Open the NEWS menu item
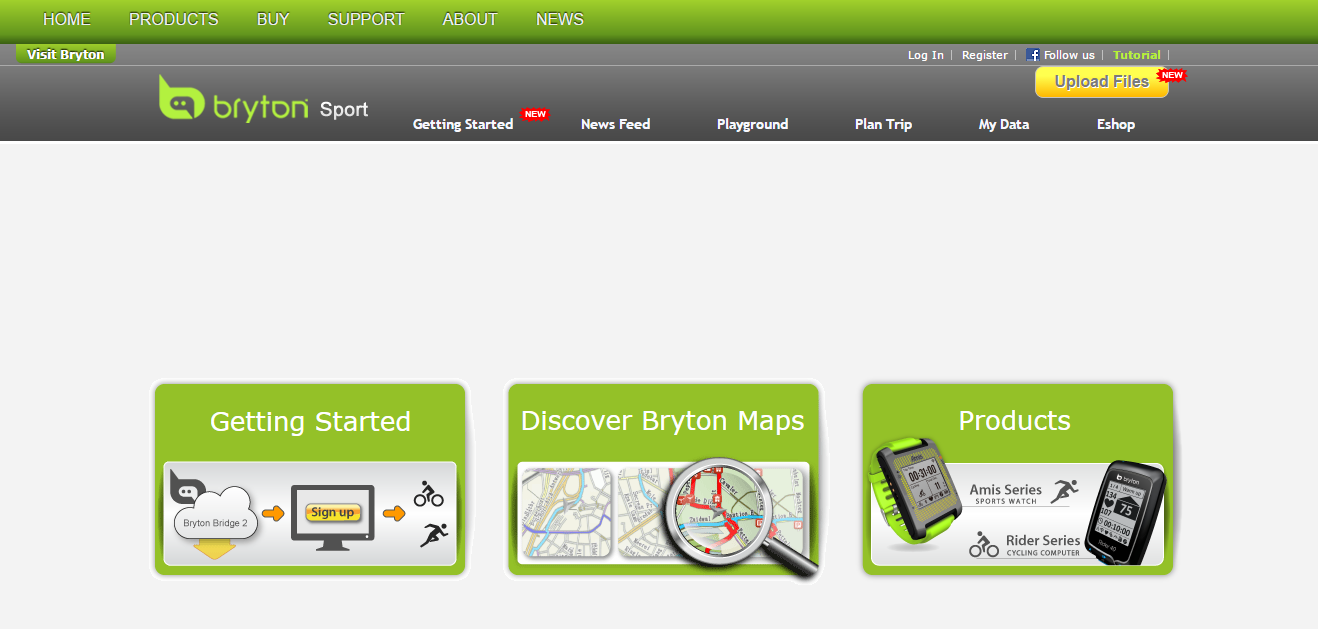The width and height of the screenshot is (1318, 629). pyautogui.click(x=560, y=19)
